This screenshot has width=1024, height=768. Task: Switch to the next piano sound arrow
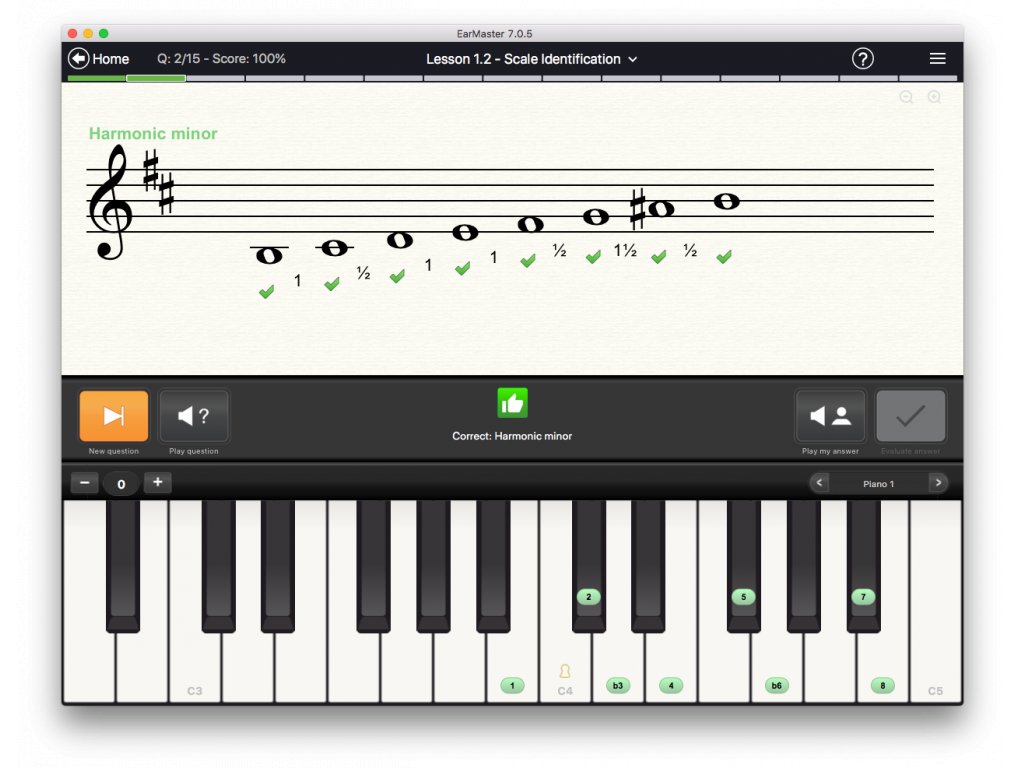tap(938, 483)
